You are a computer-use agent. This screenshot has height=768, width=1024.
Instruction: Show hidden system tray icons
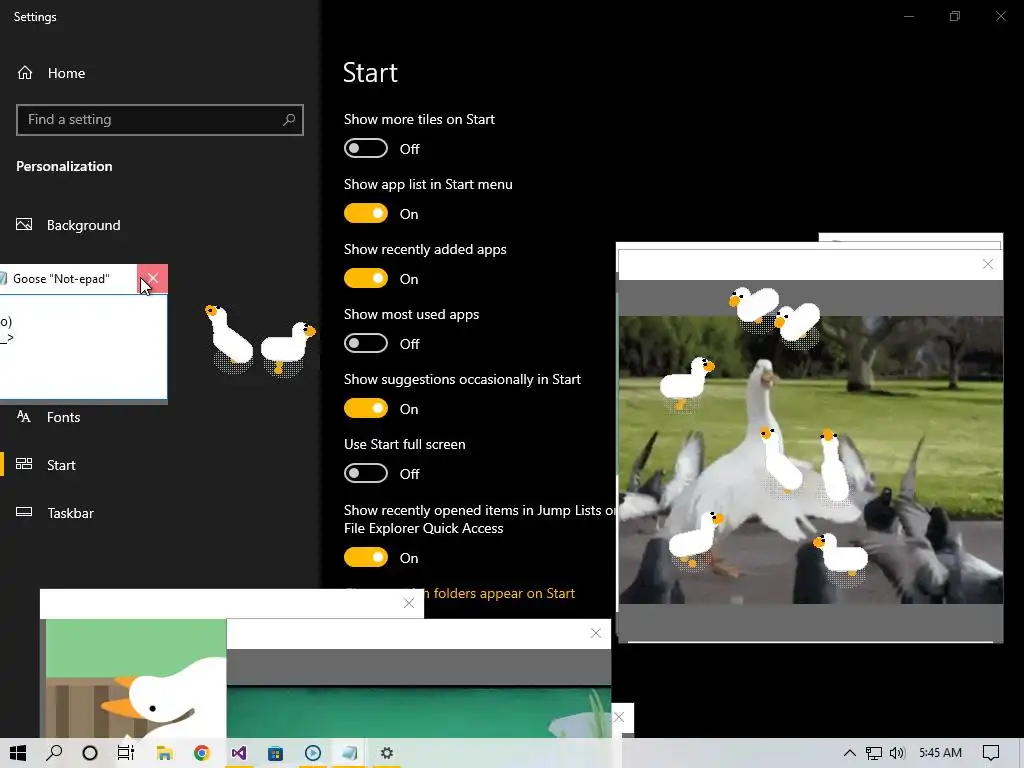tap(849, 753)
